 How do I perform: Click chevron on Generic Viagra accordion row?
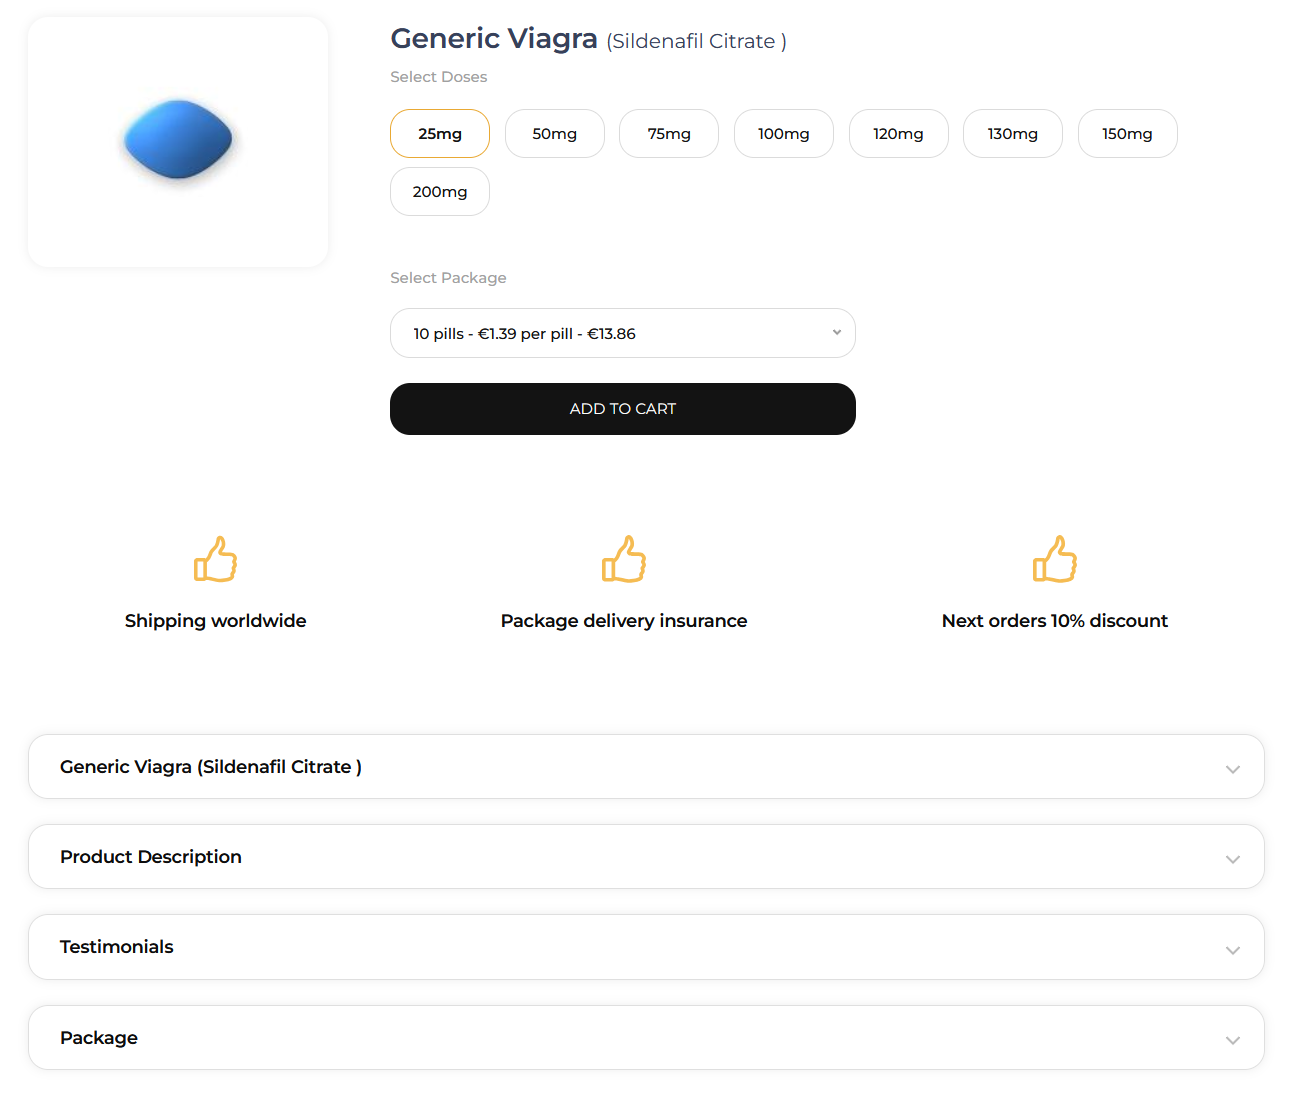coord(1233,769)
